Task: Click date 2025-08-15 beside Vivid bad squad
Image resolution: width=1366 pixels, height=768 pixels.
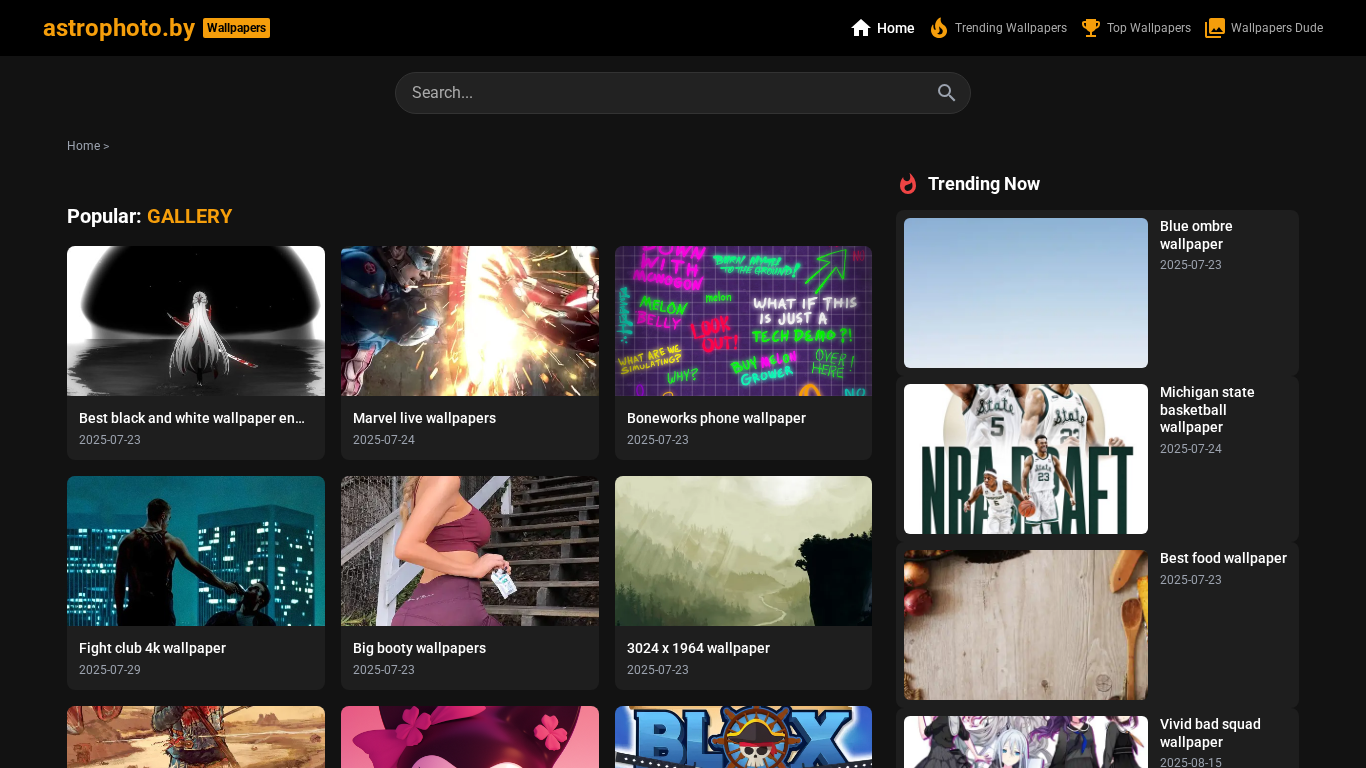Action: click(x=1191, y=763)
